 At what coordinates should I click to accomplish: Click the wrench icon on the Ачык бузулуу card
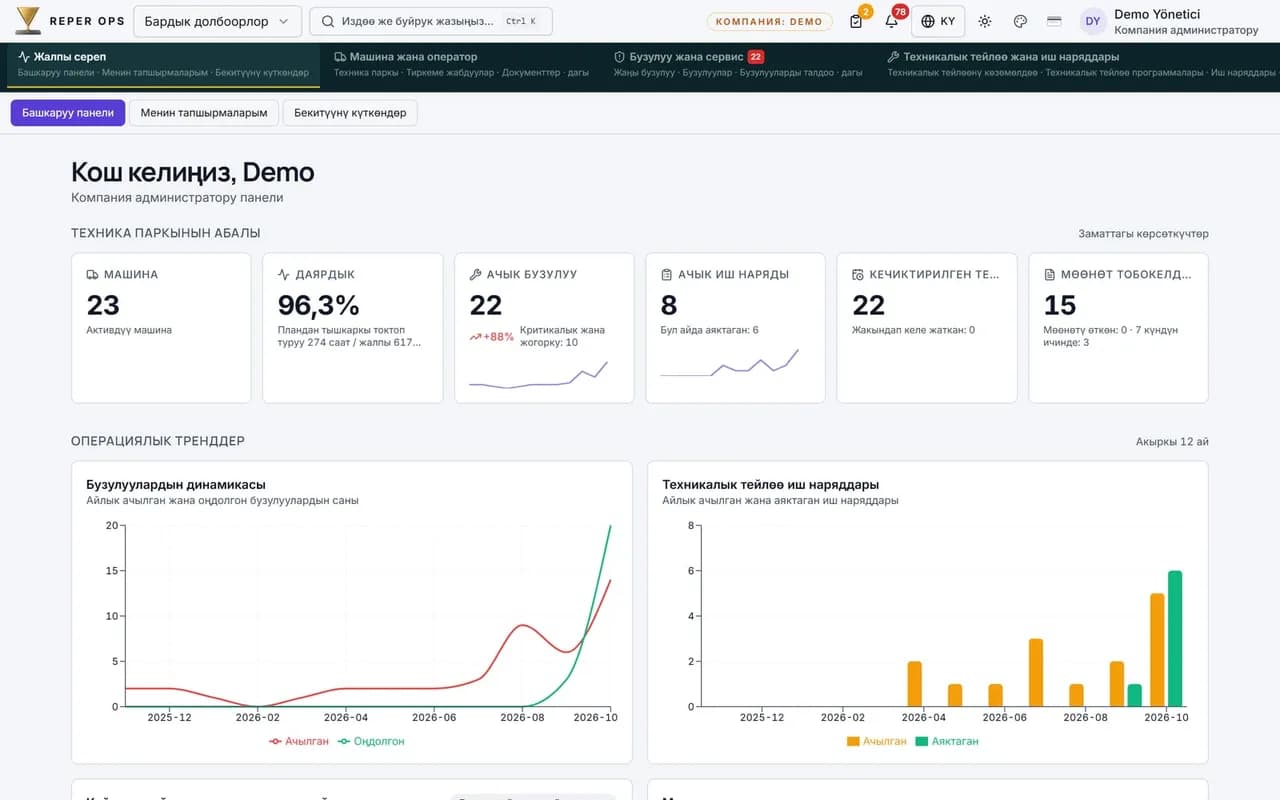tap(476, 274)
